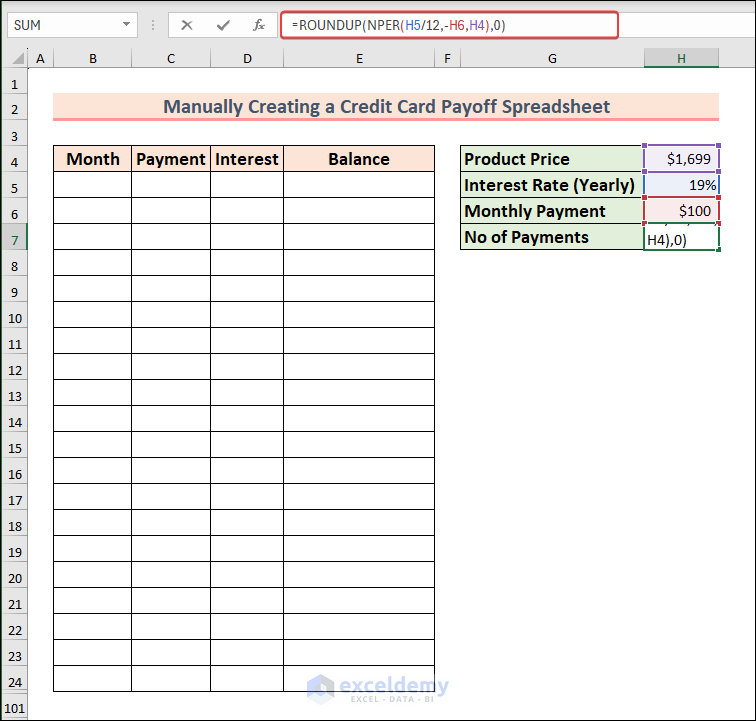
Task: Select column C header
Action: 171,59
